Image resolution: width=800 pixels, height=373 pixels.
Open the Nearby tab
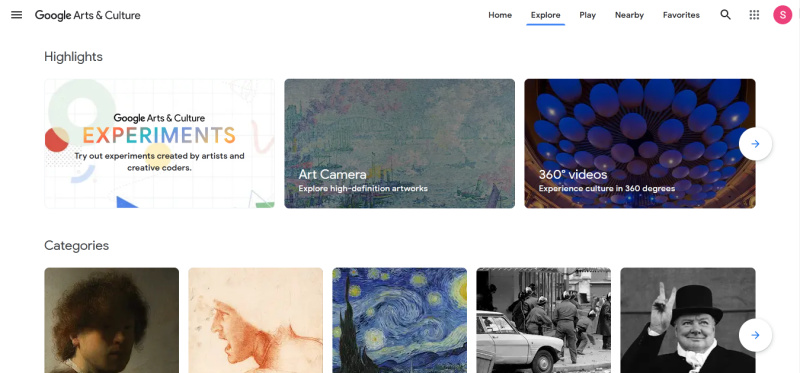[629, 15]
